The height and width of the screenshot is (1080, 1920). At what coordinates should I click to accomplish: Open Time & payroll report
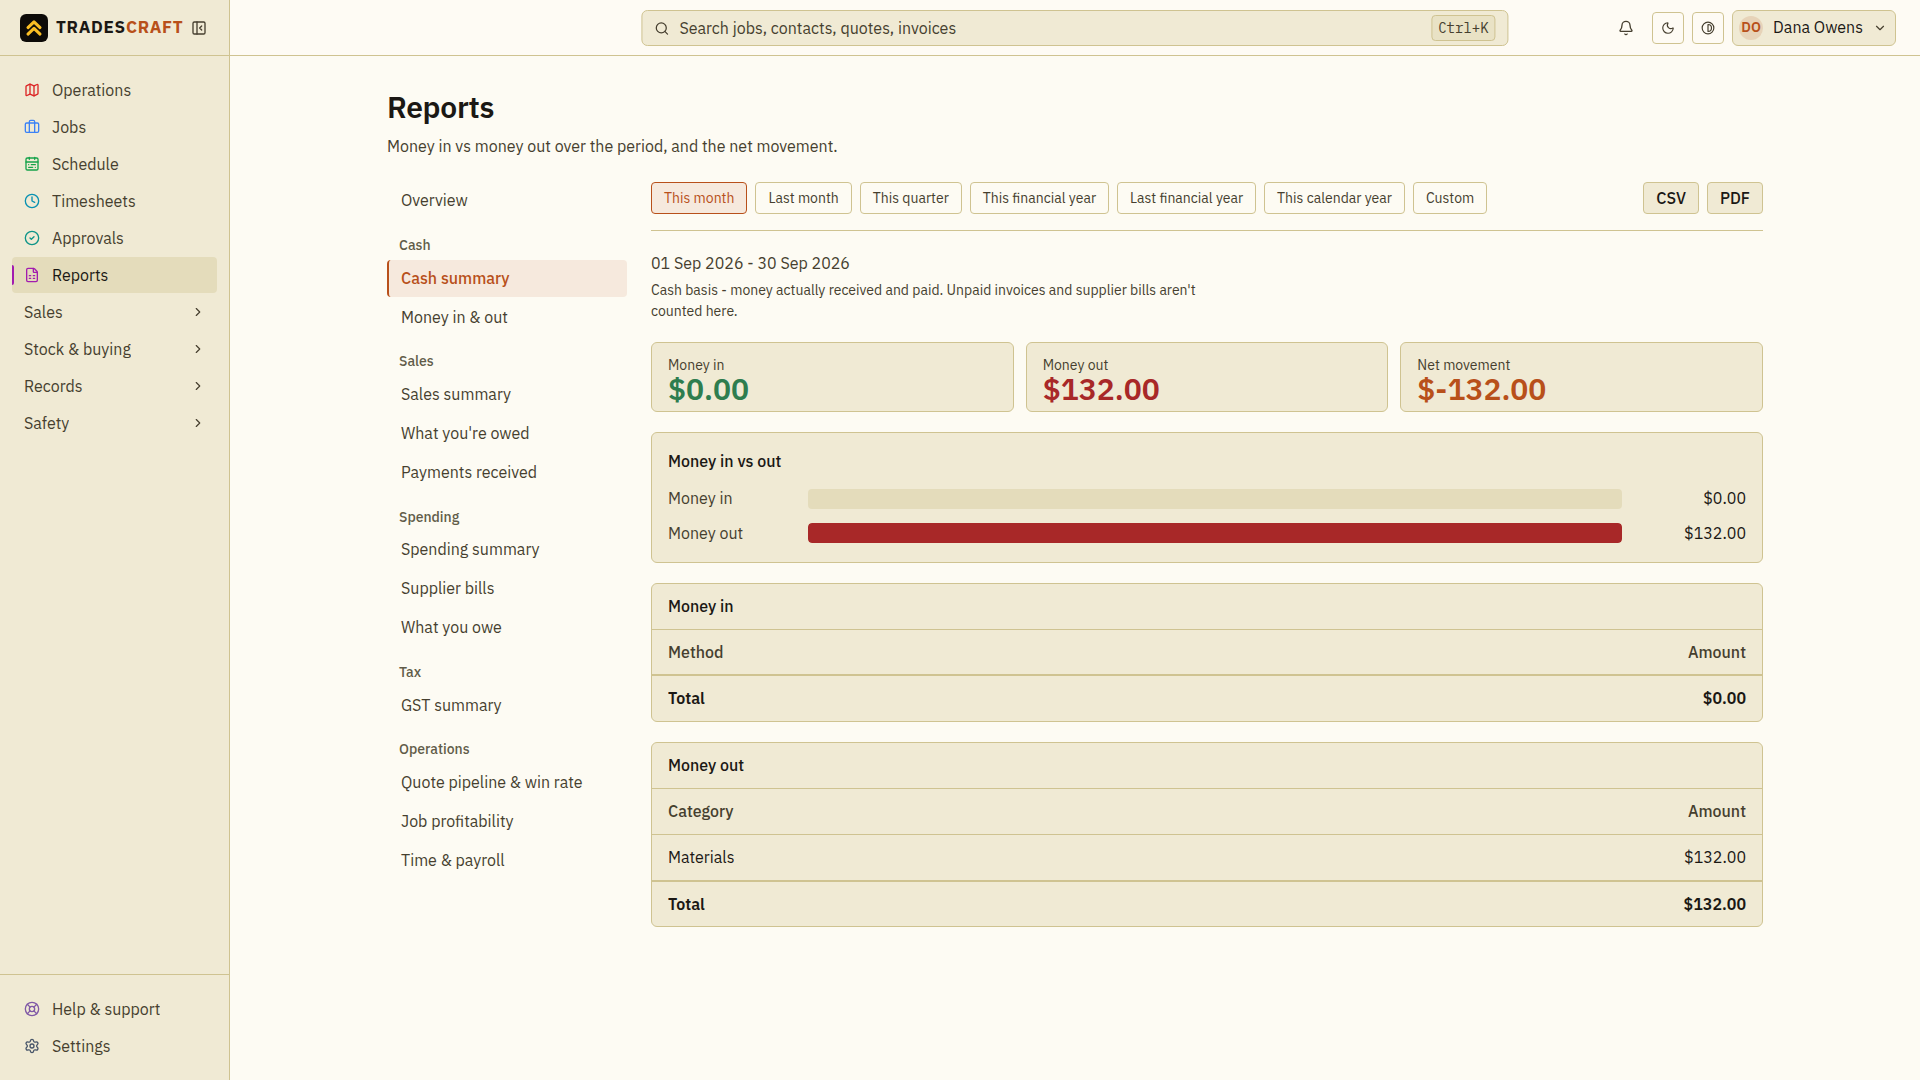coord(507,860)
